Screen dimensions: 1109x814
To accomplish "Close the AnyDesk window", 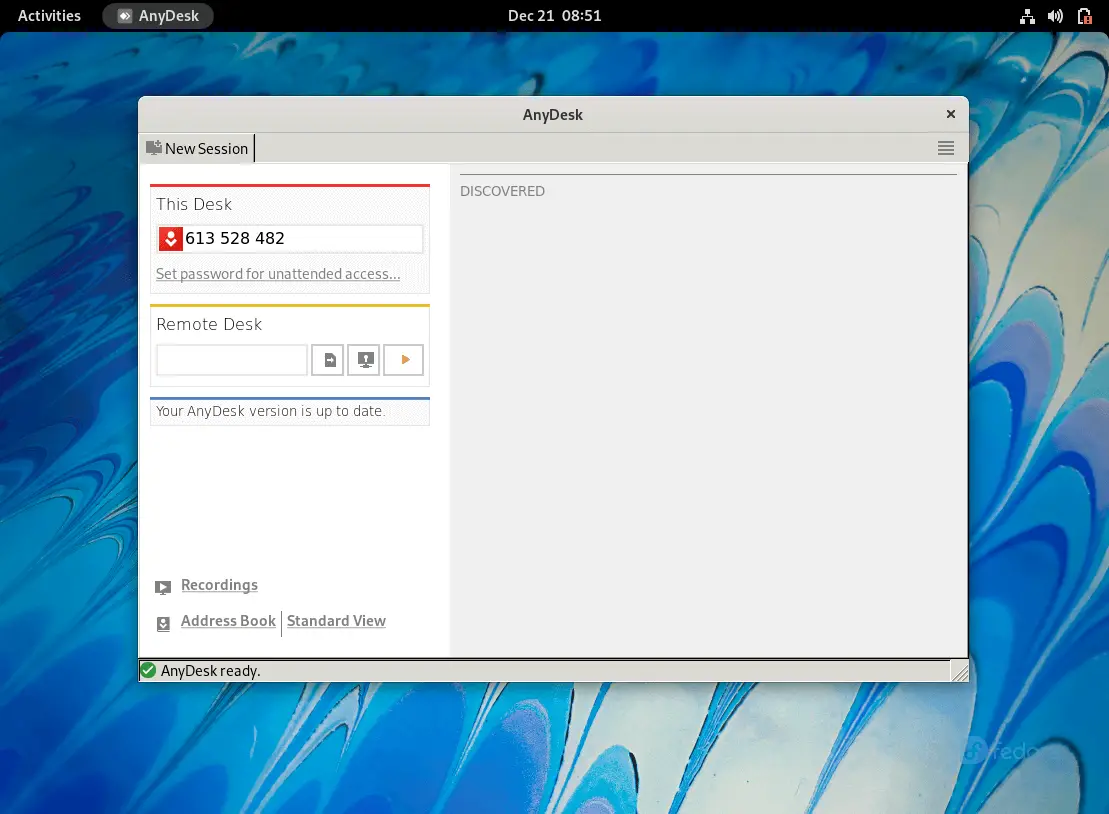I will pyautogui.click(x=951, y=114).
